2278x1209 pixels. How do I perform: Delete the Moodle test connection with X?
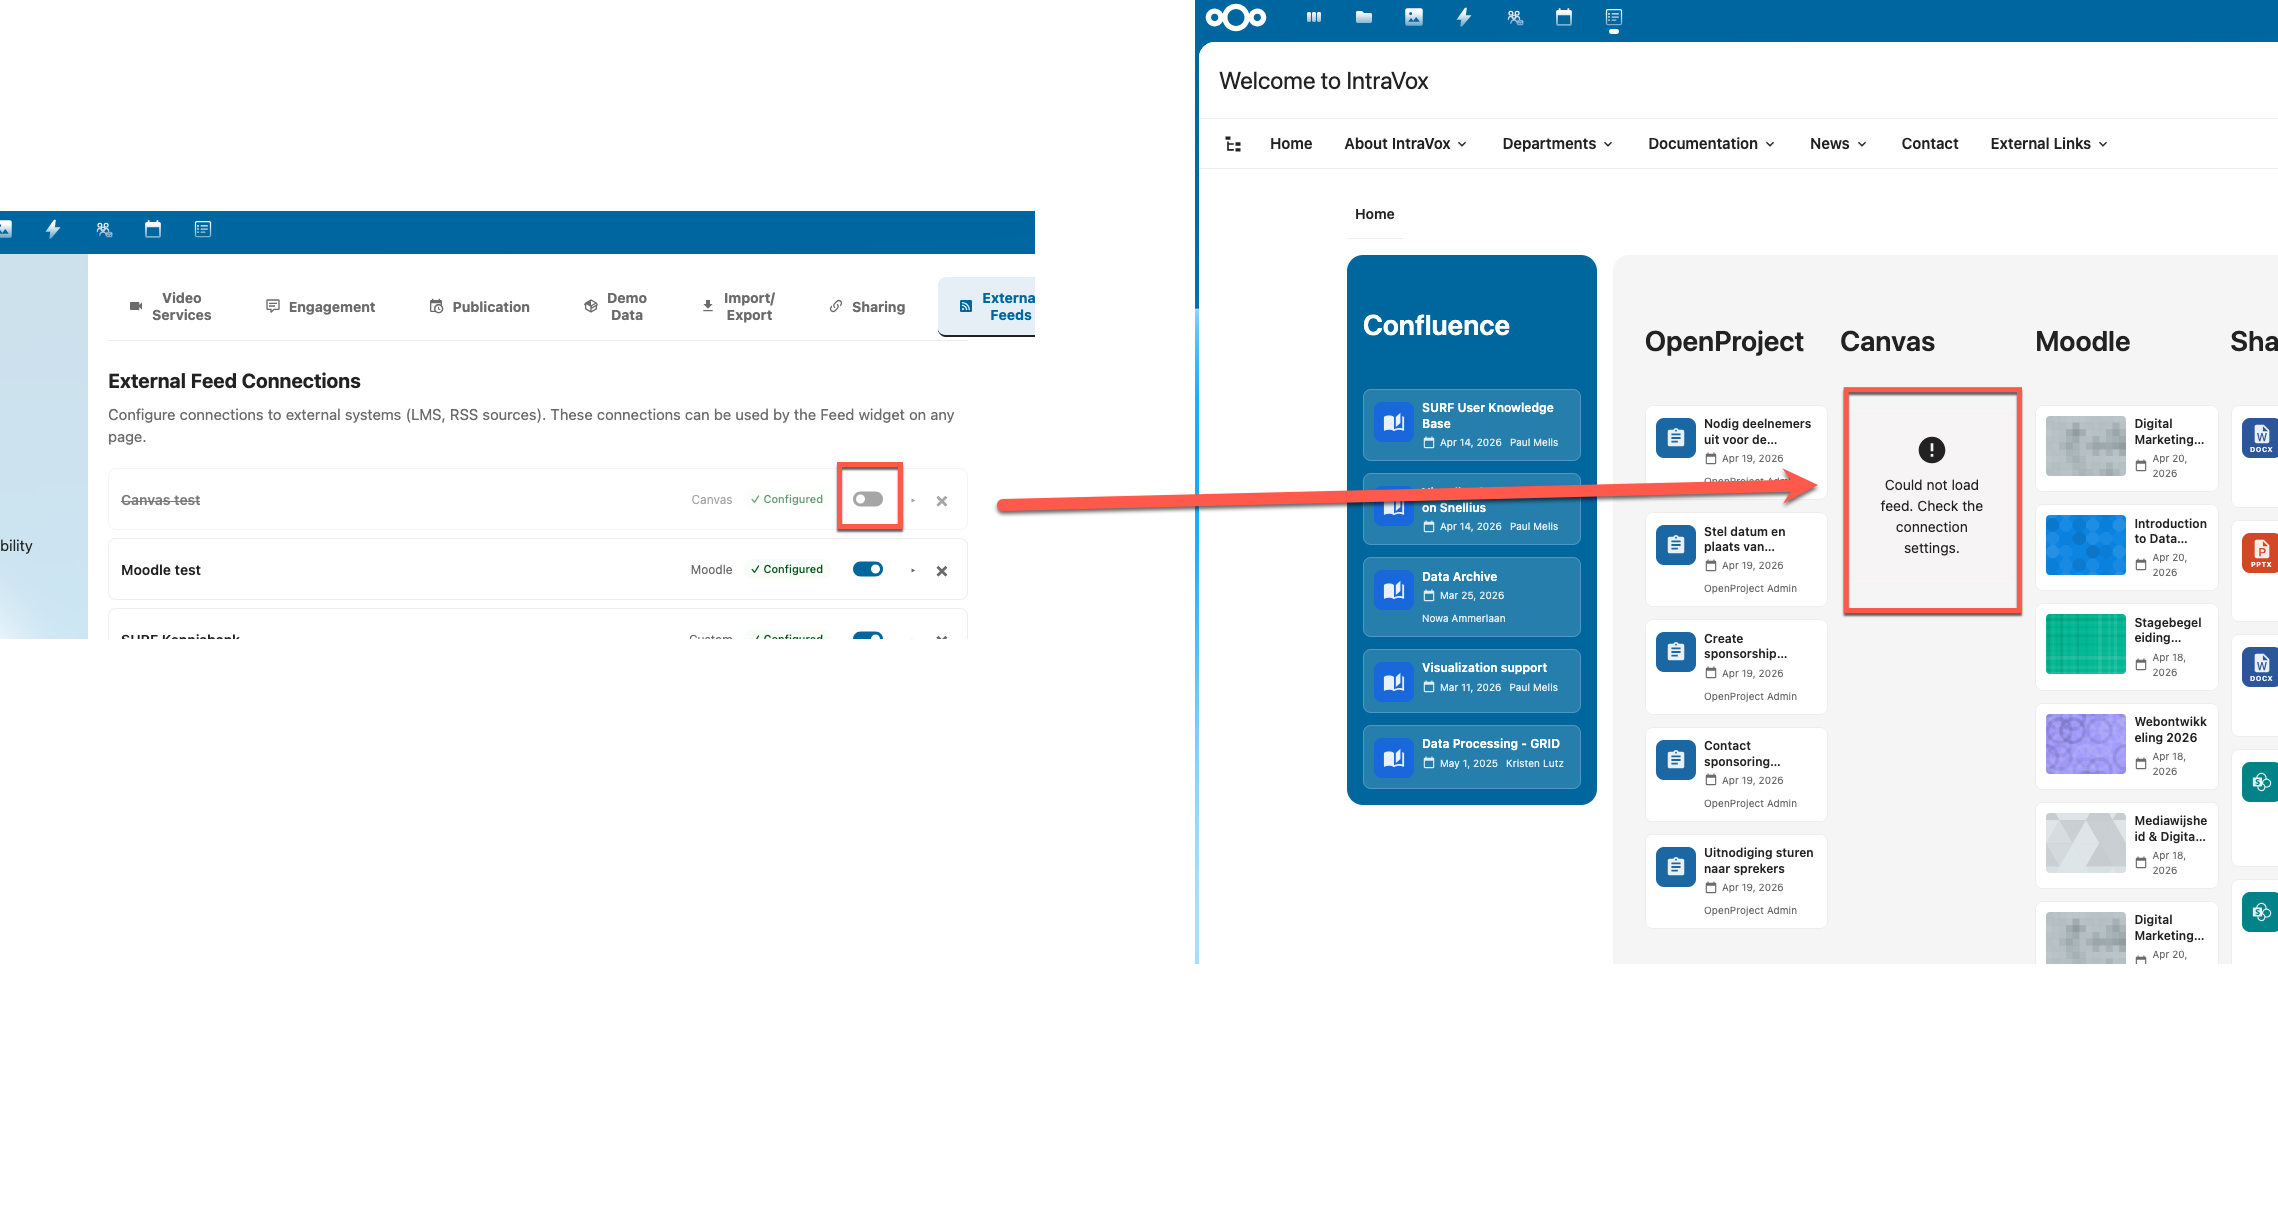click(942, 571)
